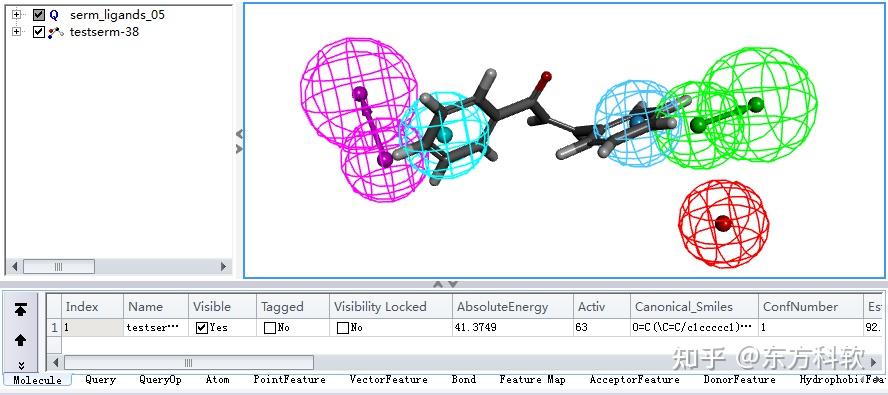Select the AbsoluteEnergy value 41.3749
Screen dimensions: 888x395
pyautogui.click(x=513, y=328)
